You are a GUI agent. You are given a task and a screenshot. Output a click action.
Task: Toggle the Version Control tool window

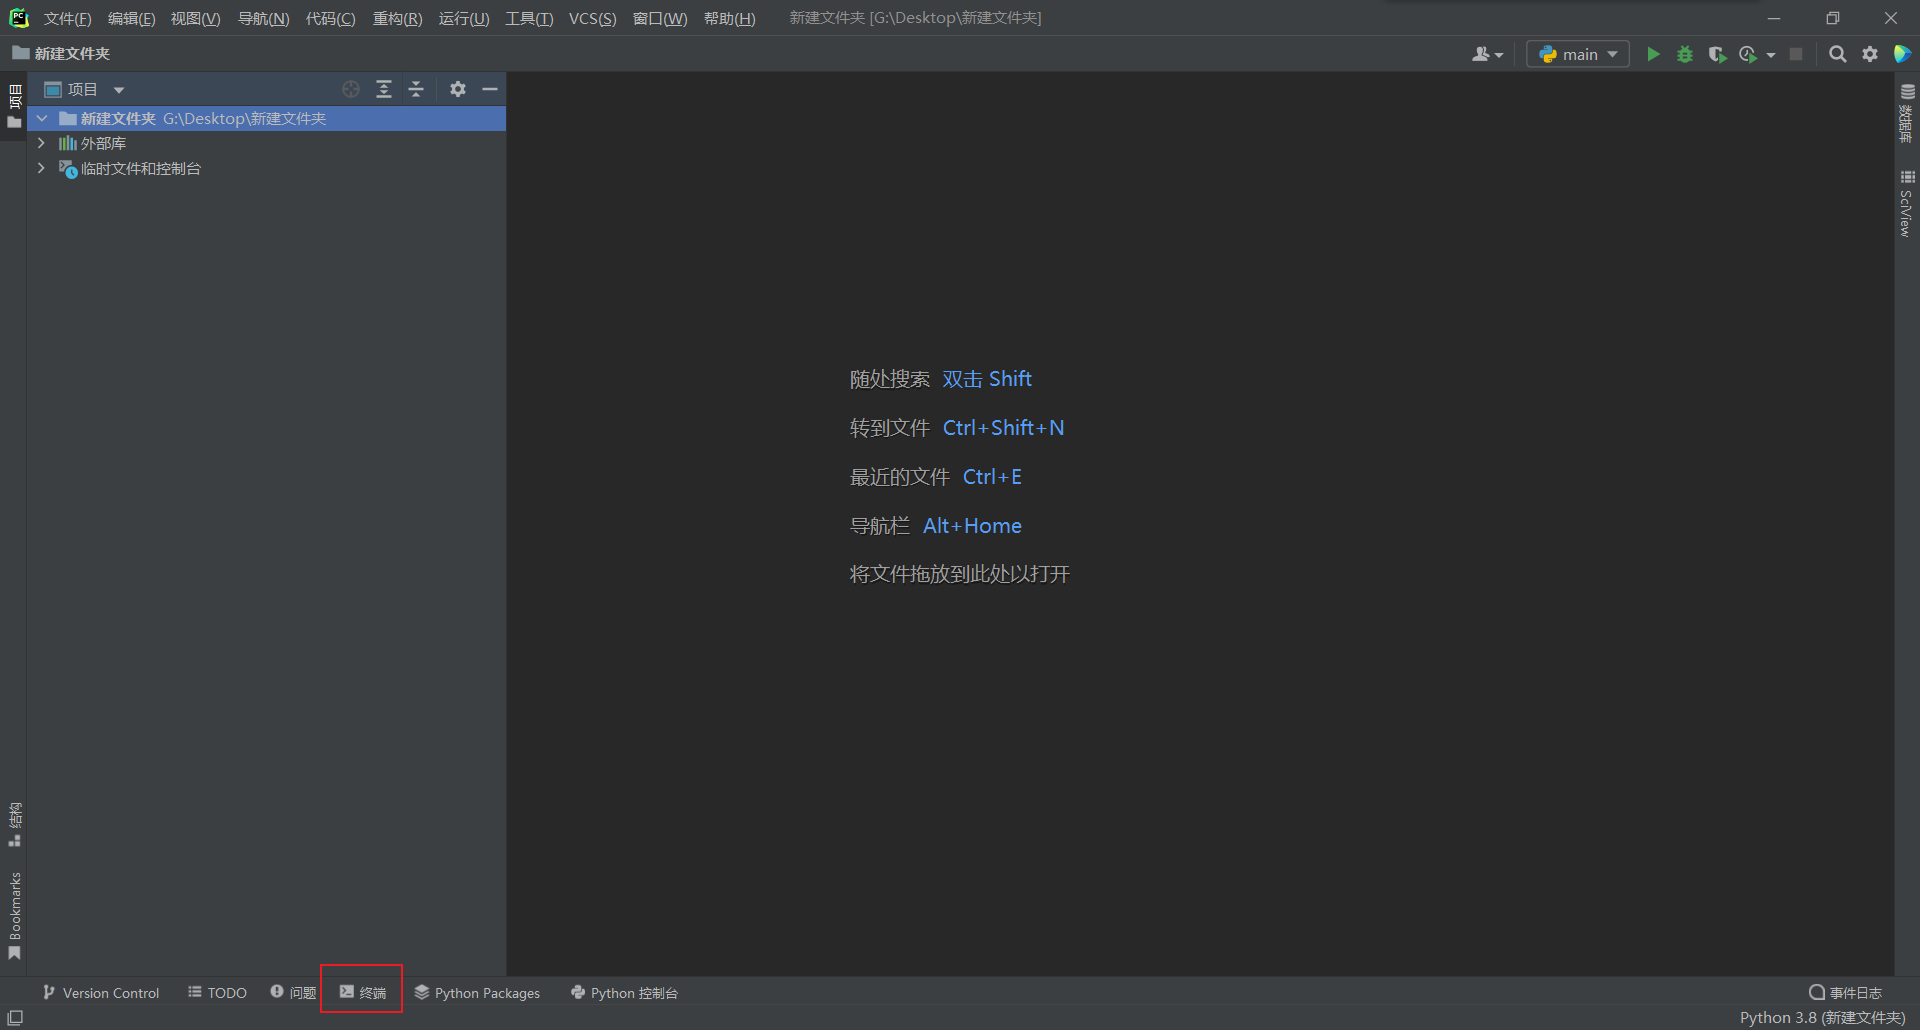pyautogui.click(x=100, y=992)
